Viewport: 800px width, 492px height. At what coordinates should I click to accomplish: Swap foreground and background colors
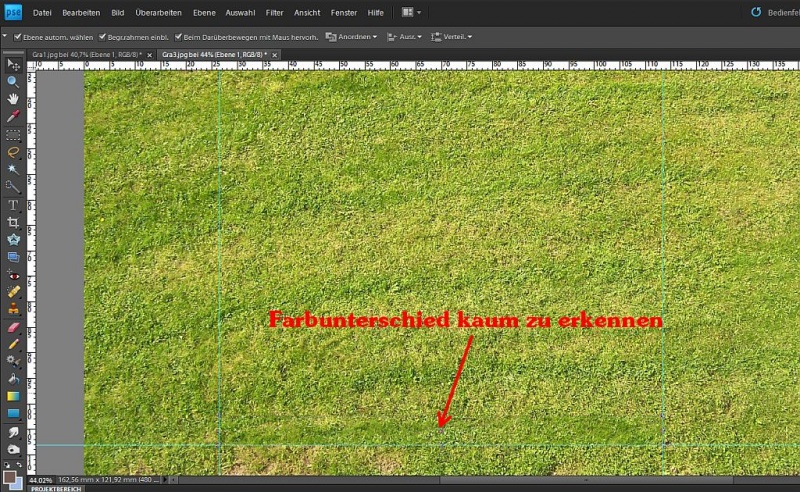tap(19, 464)
